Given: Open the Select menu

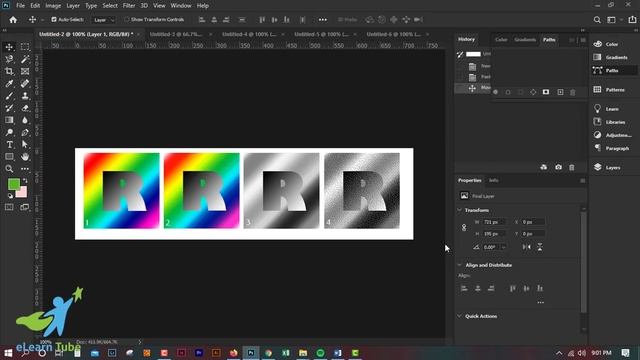Looking at the screenshot, I should click(x=110, y=6).
